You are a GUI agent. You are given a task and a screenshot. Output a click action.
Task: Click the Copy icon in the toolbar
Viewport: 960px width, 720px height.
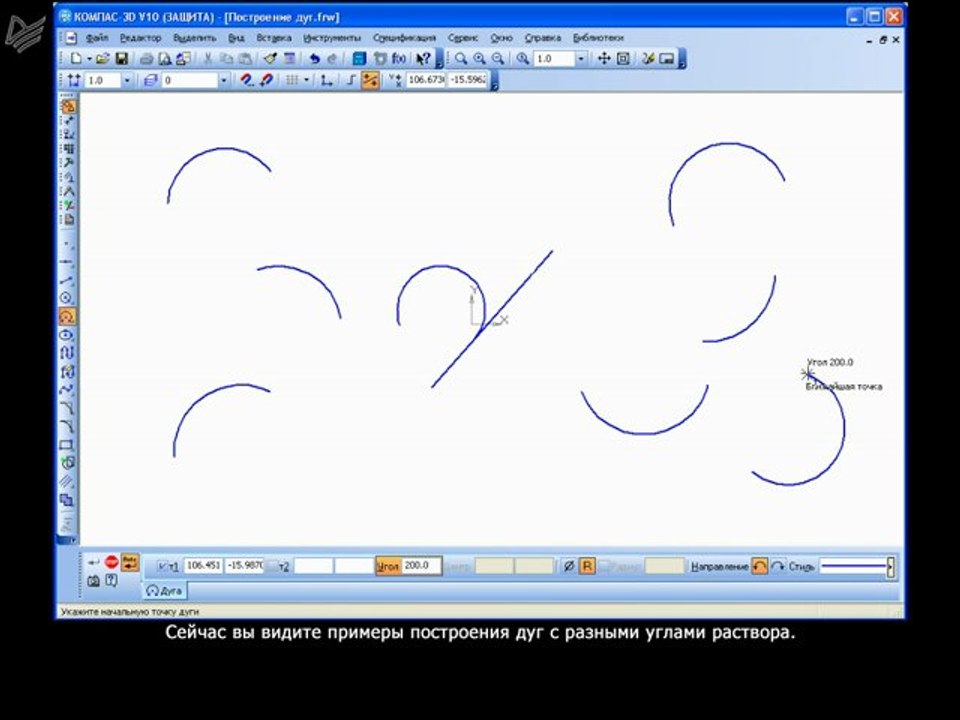pos(227,59)
